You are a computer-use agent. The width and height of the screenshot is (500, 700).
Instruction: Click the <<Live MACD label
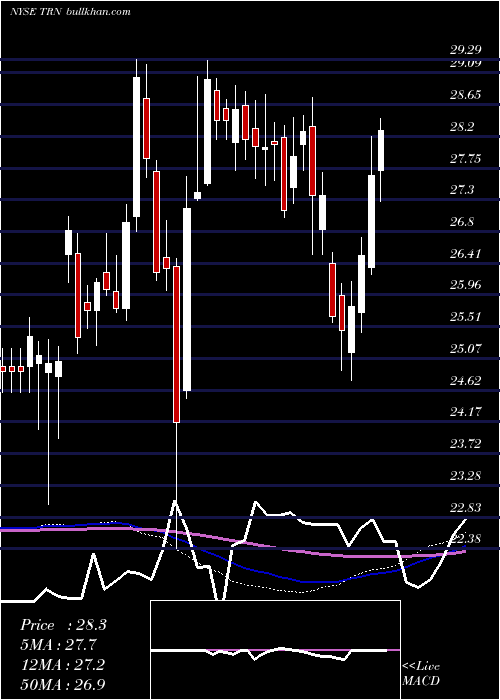pyautogui.click(x=421, y=674)
